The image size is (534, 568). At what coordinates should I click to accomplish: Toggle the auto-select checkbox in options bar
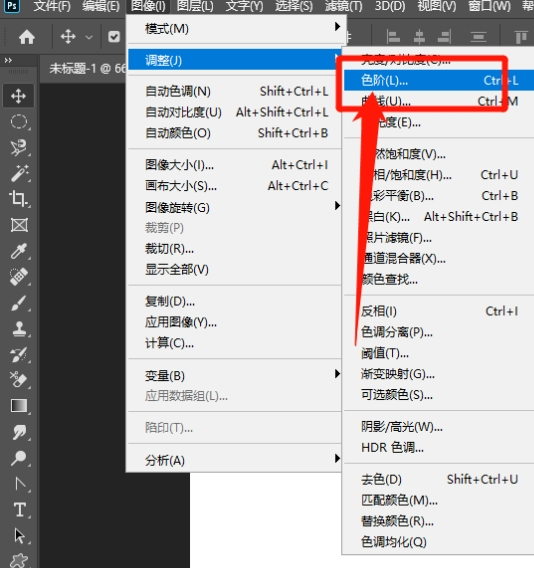[114, 37]
